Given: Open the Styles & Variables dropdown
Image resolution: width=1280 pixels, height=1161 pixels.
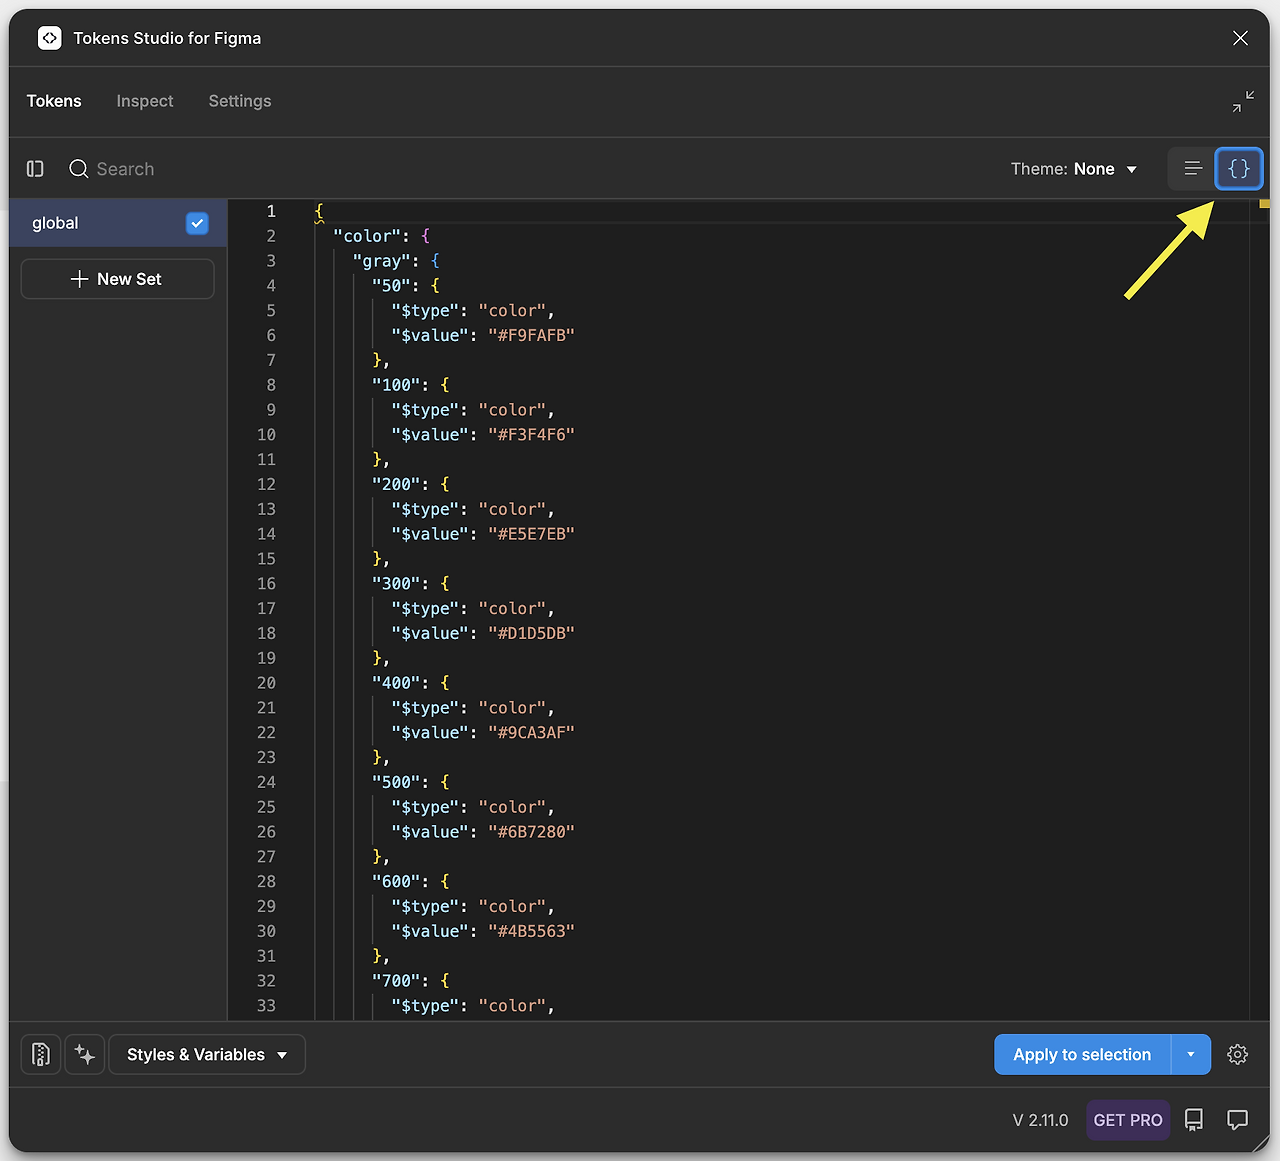Looking at the screenshot, I should click(x=207, y=1054).
